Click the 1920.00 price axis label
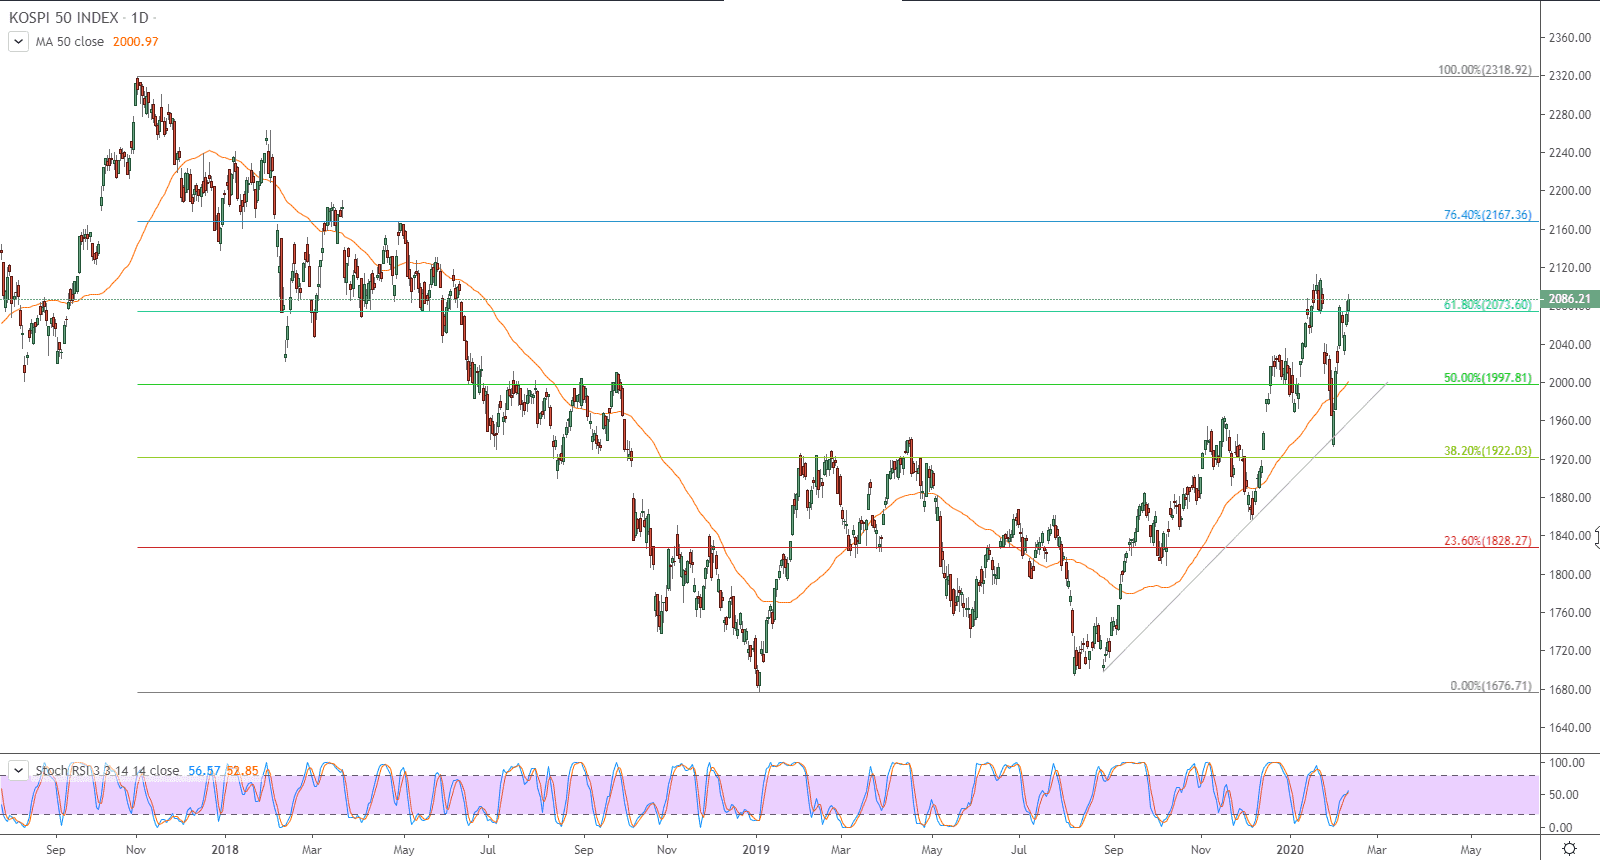 pos(1569,460)
